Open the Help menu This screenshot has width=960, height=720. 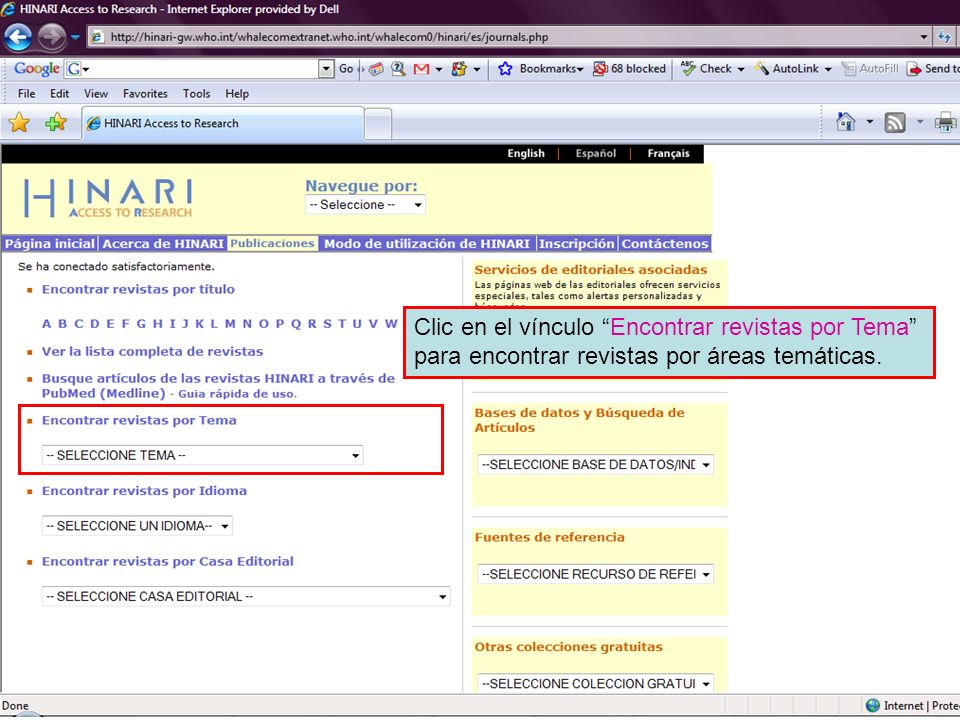(237, 94)
